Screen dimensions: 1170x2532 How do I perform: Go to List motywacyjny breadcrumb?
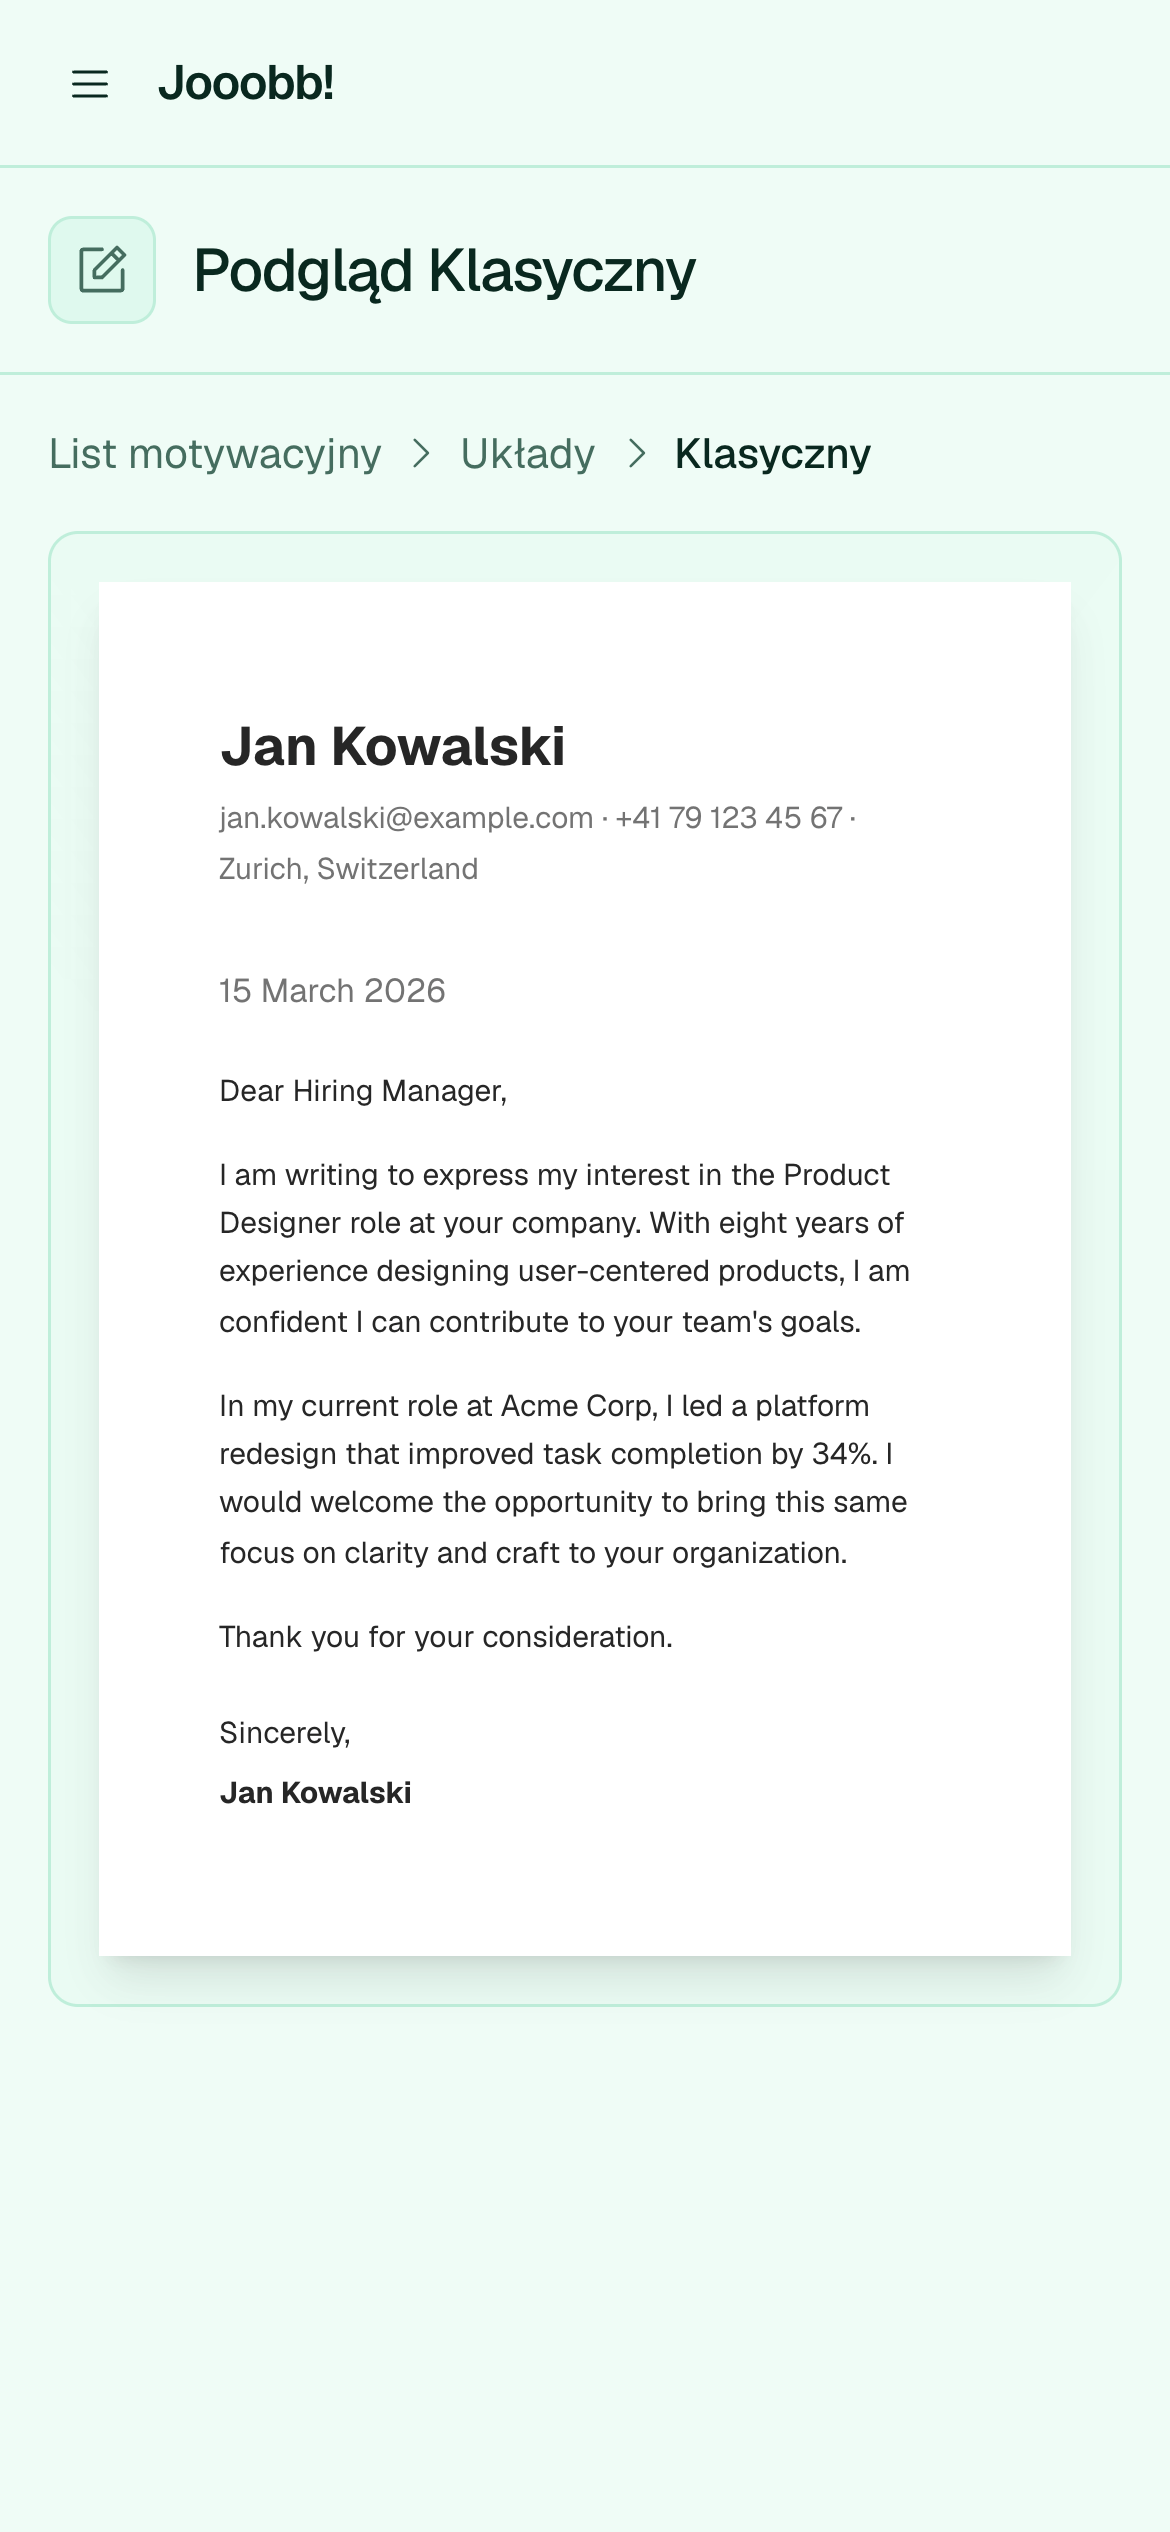(215, 454)
